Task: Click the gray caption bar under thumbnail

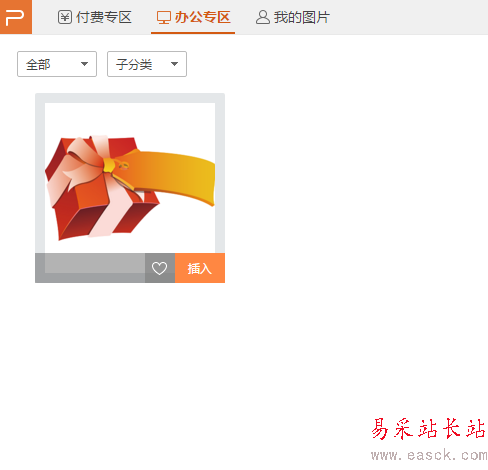Action: (90, 268)
